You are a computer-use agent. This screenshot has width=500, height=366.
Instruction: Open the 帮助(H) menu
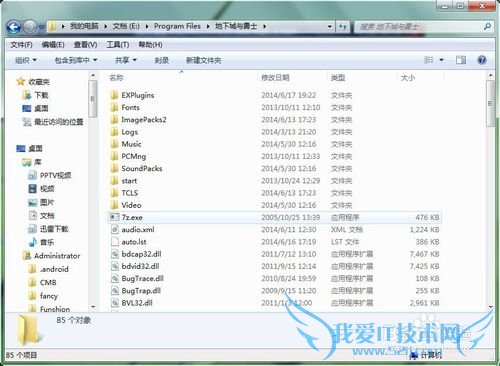tap(150, 45)
